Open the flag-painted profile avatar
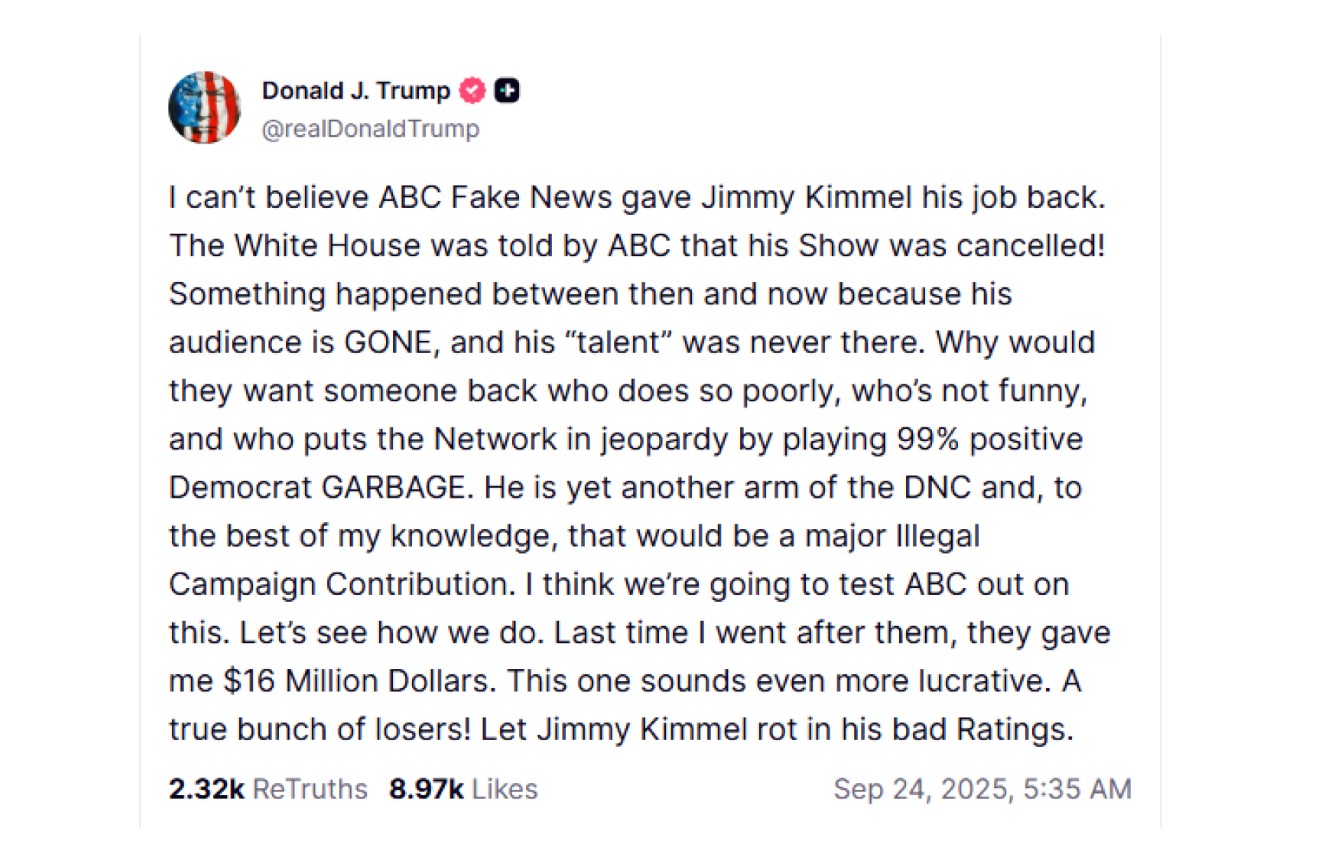This screenshot has height=851, width=1327. pos(204,108)
